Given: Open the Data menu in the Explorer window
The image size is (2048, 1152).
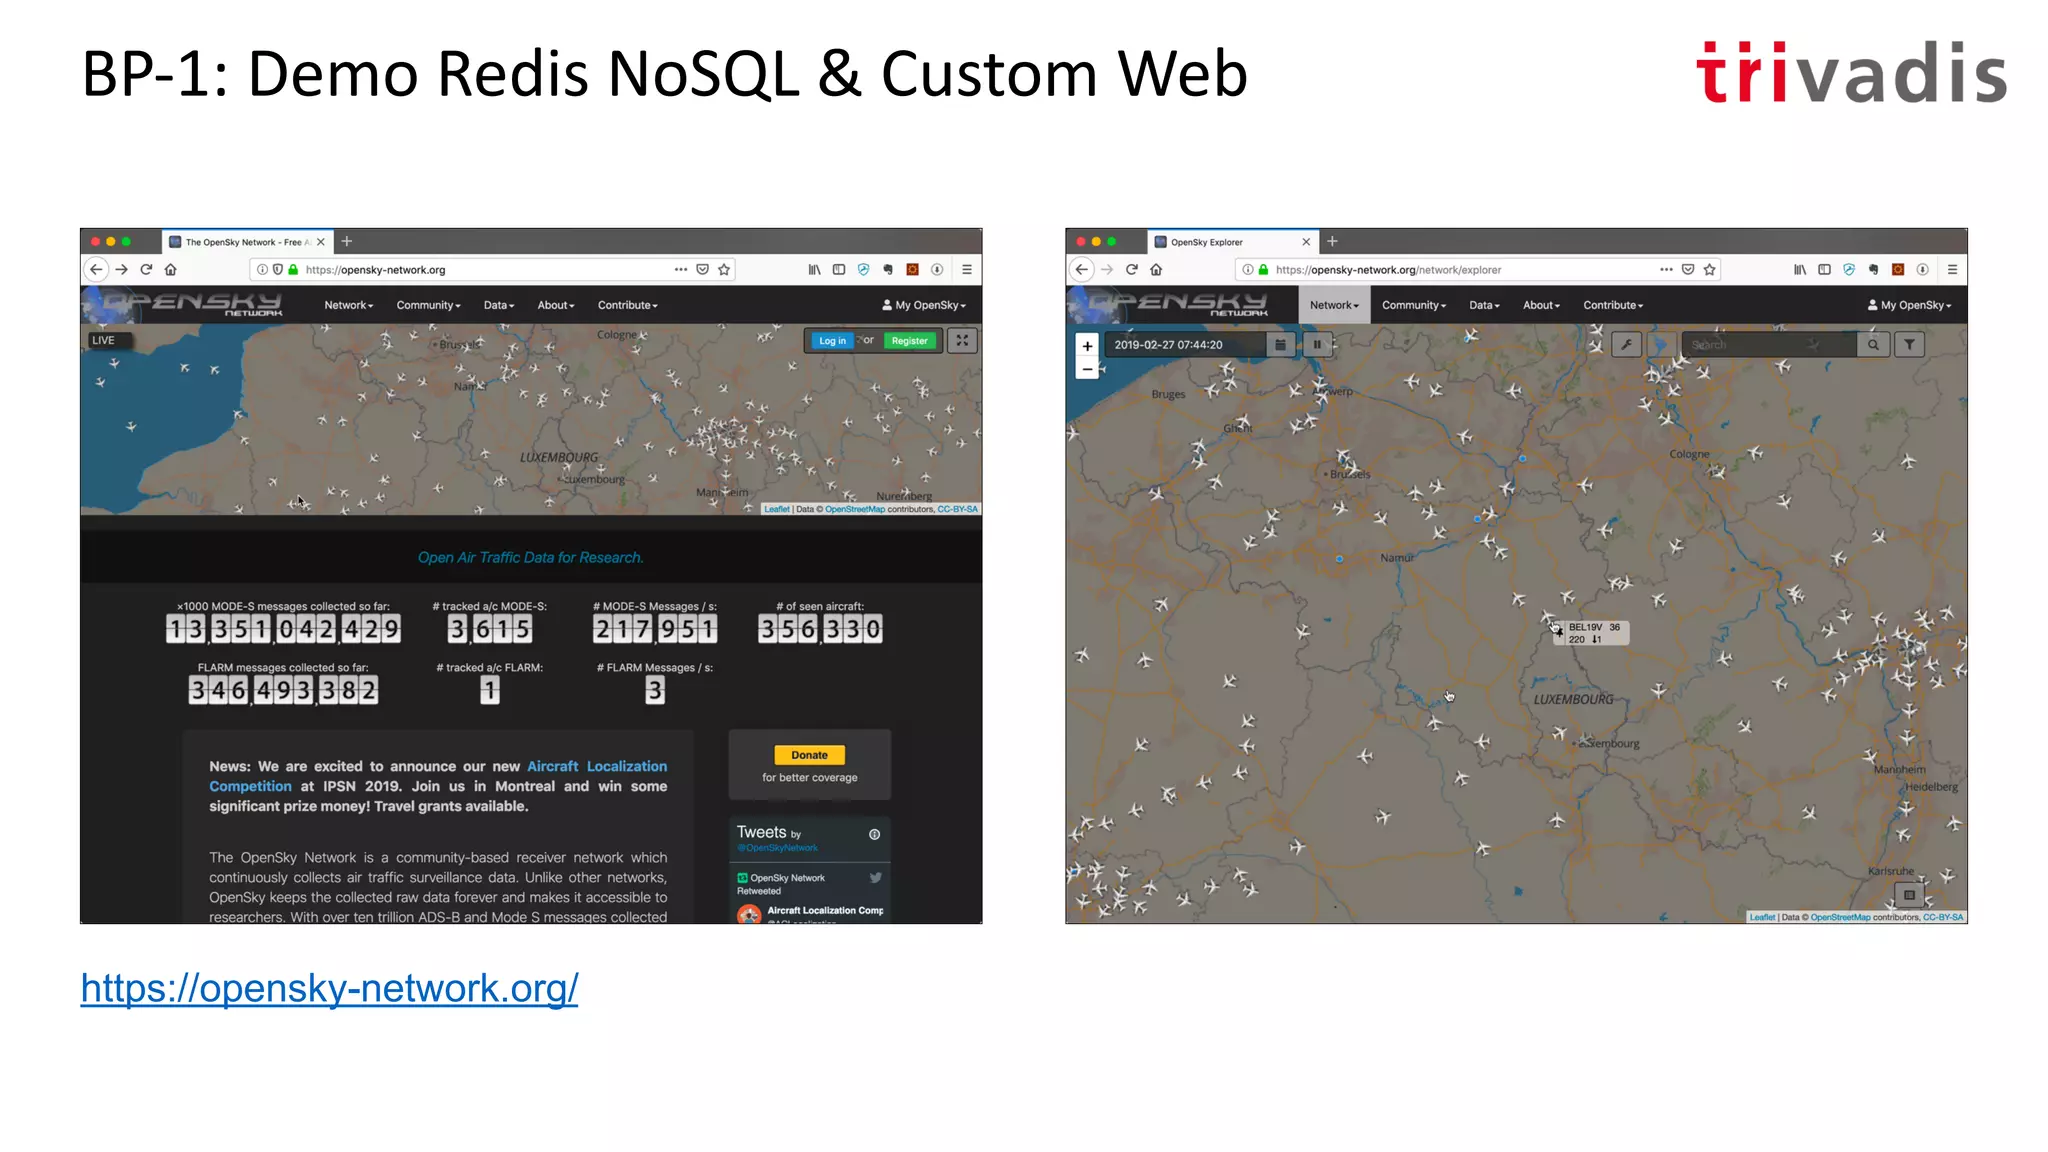Looking at the screenshot, I should pos(1485,305).
